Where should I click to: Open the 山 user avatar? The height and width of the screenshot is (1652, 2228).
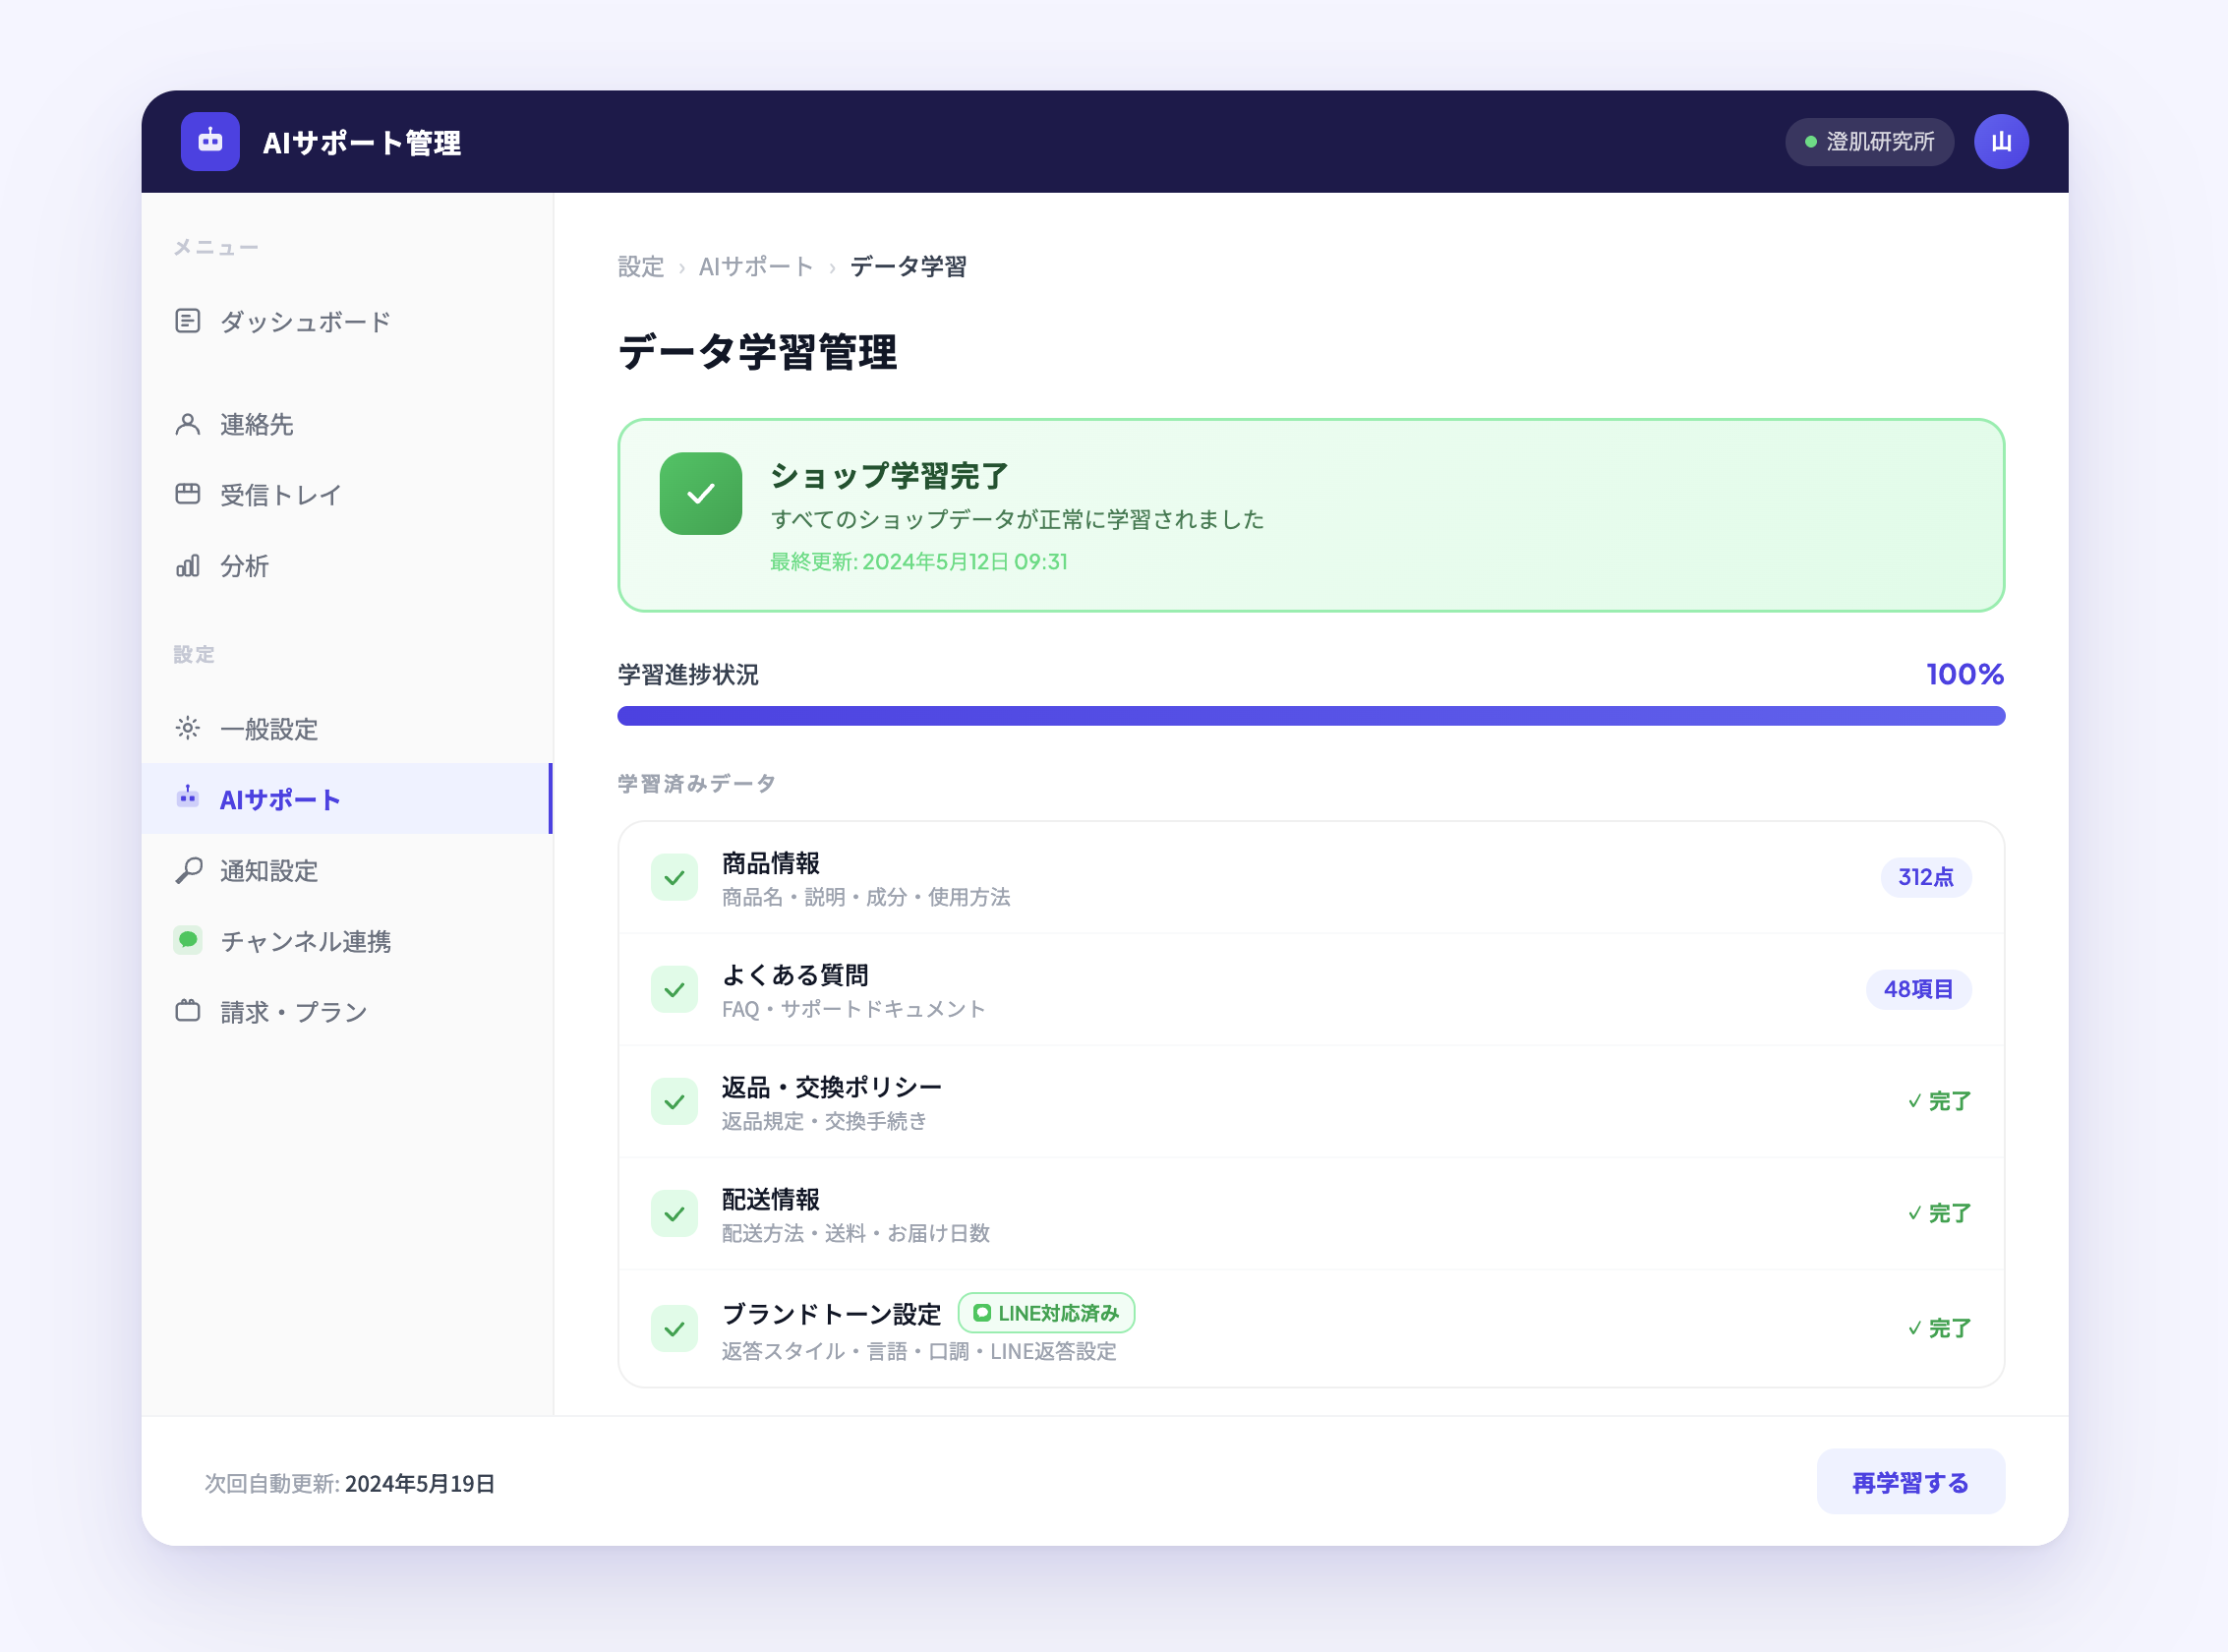[x=2001, y=142]
